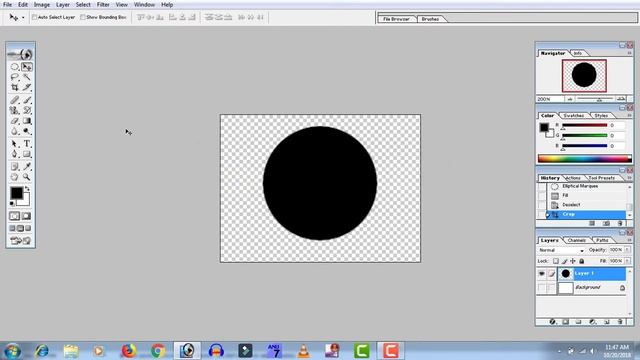Screen dimensions: 640x360
Task: Select the Eraser tool
Action: (x=15, y=121)
